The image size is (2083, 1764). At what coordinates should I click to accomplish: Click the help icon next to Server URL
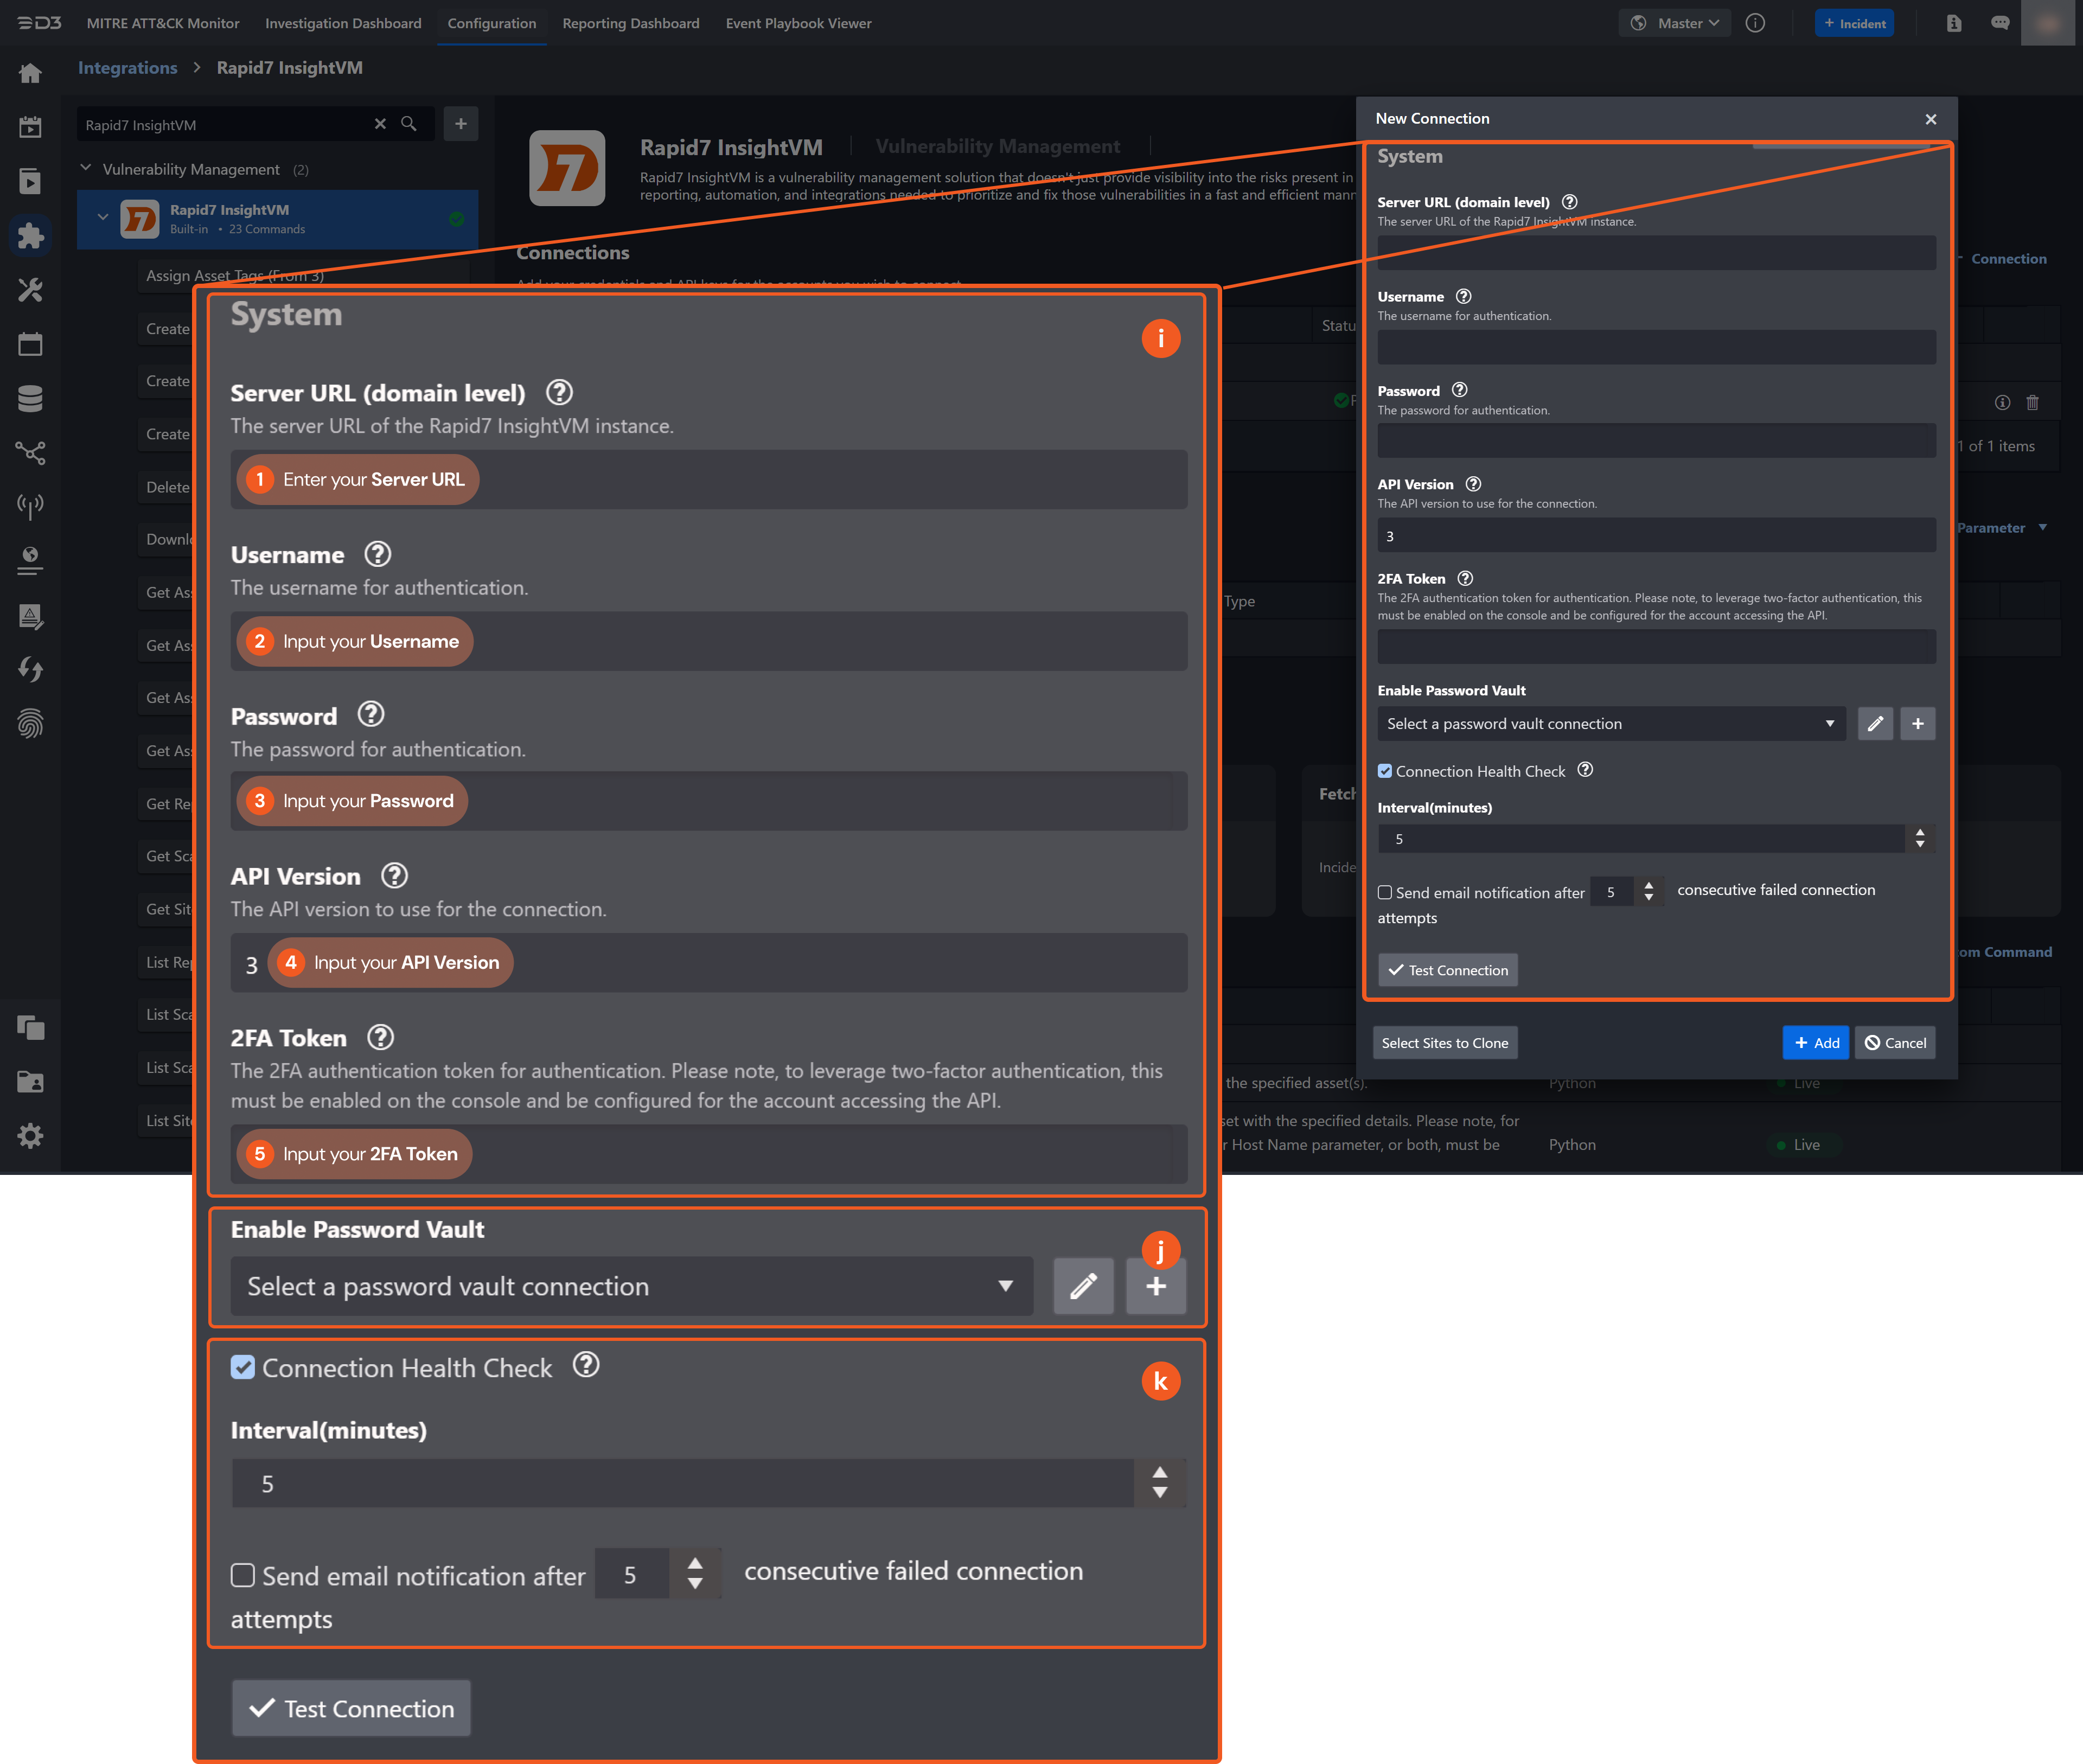tap(1569, 202)
